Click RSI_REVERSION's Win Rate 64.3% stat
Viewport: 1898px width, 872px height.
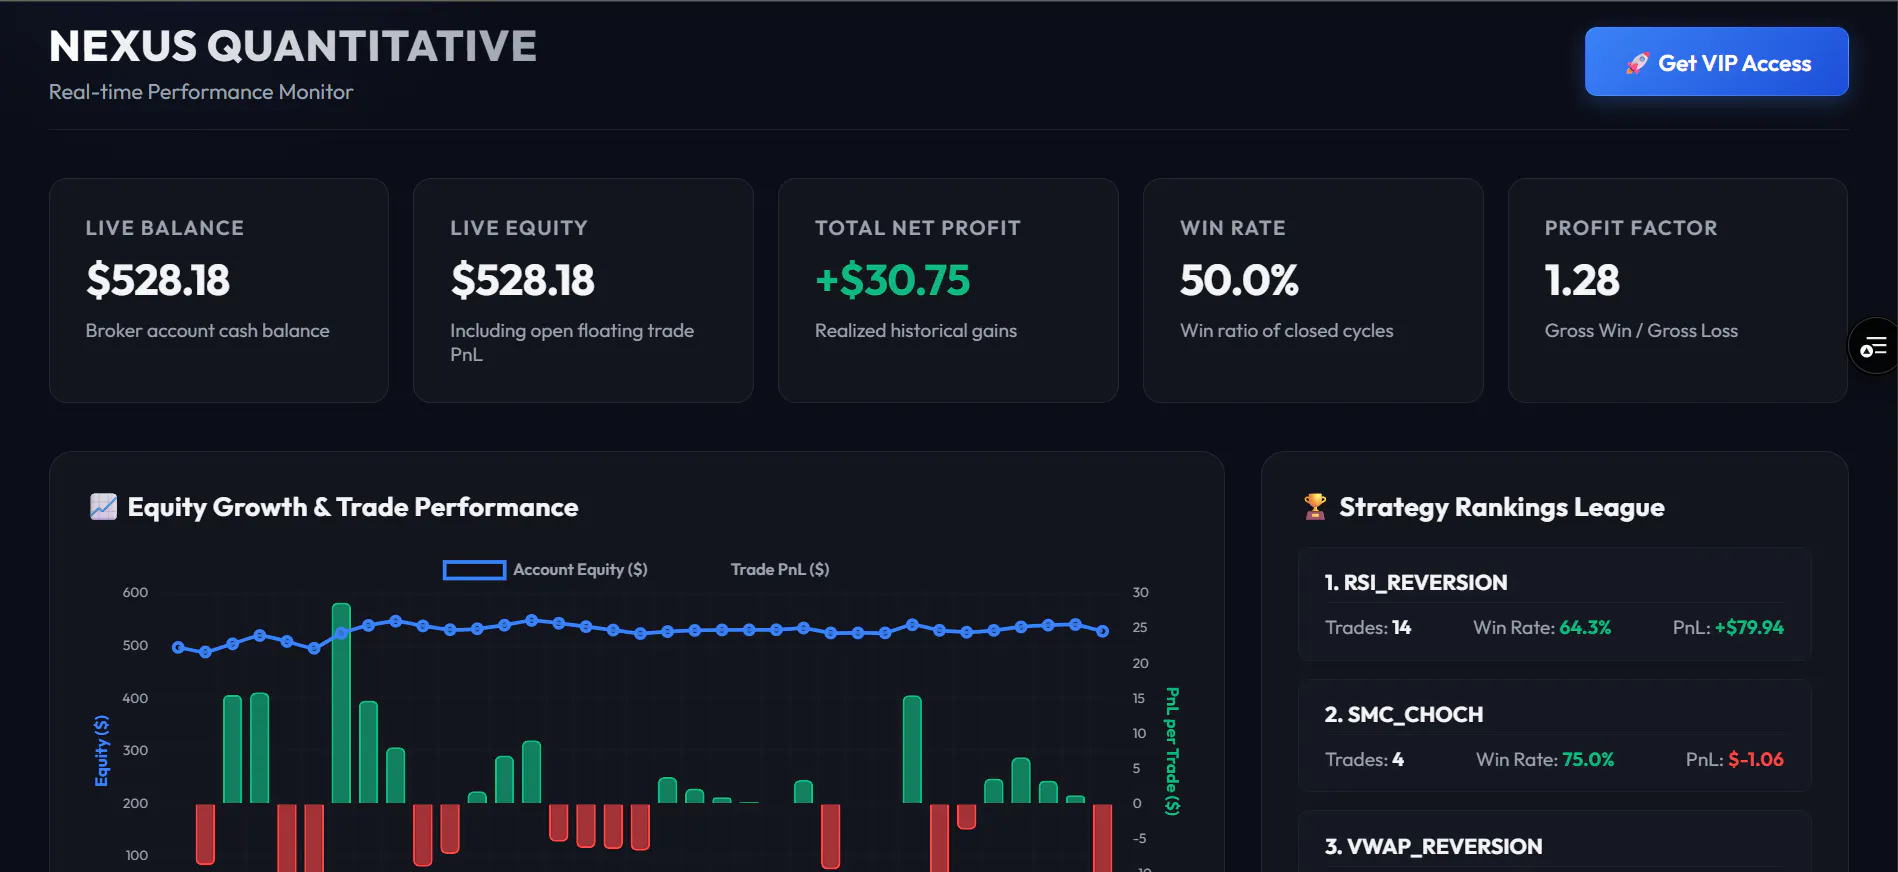(x=1542, y=628)
